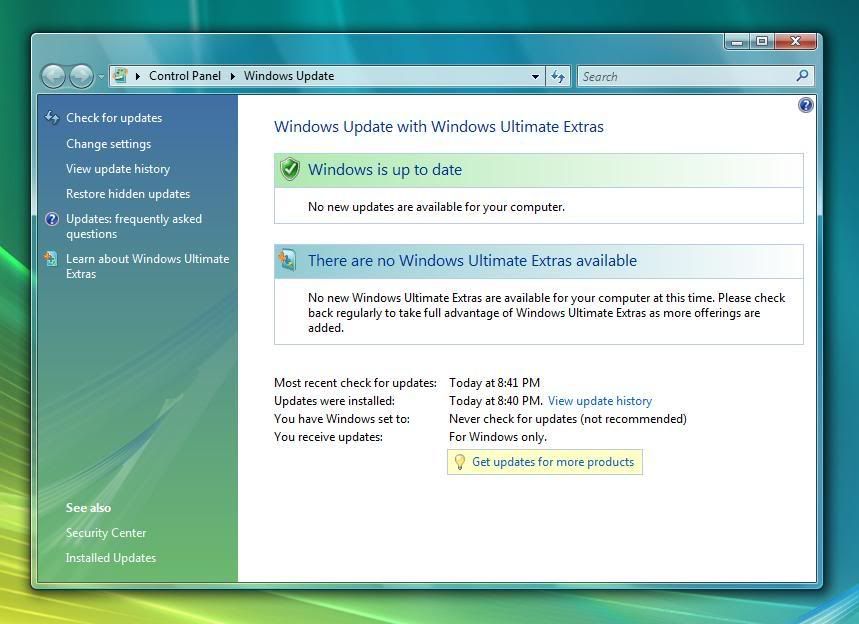
Task: Click the magnifying glass search icon
Action: [802, 76]
